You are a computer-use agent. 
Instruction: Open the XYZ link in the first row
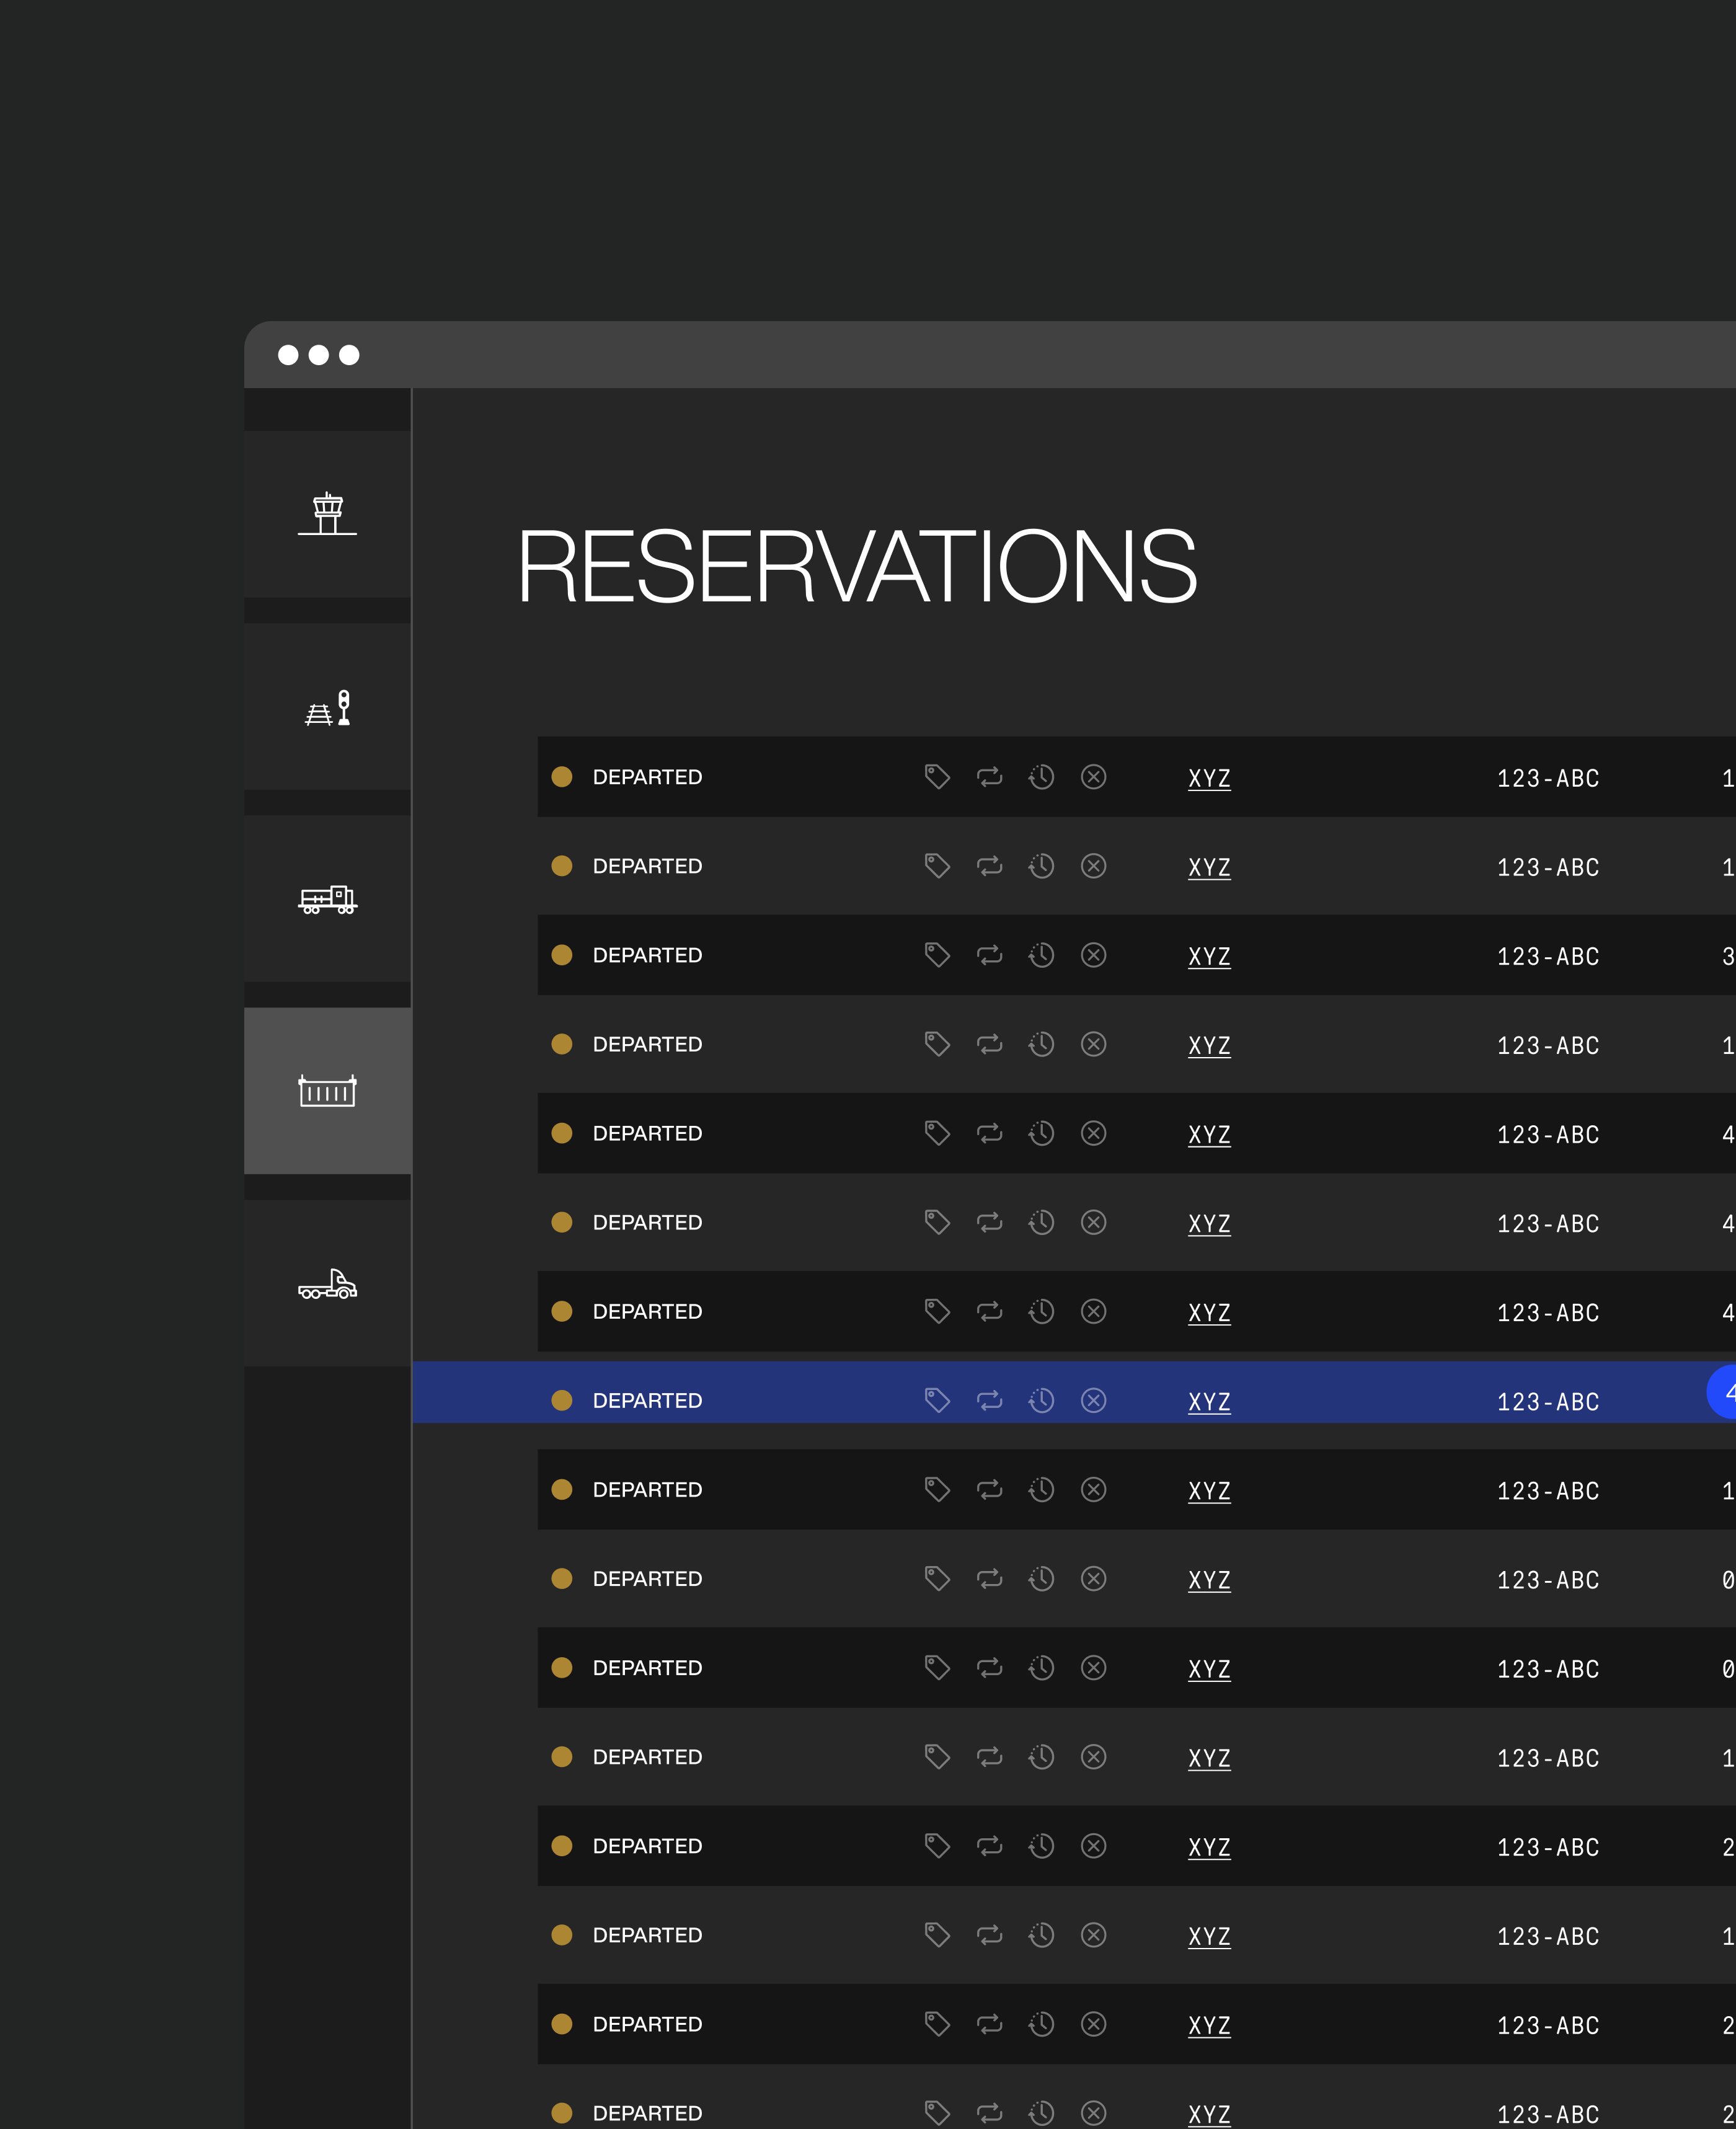1209,778
